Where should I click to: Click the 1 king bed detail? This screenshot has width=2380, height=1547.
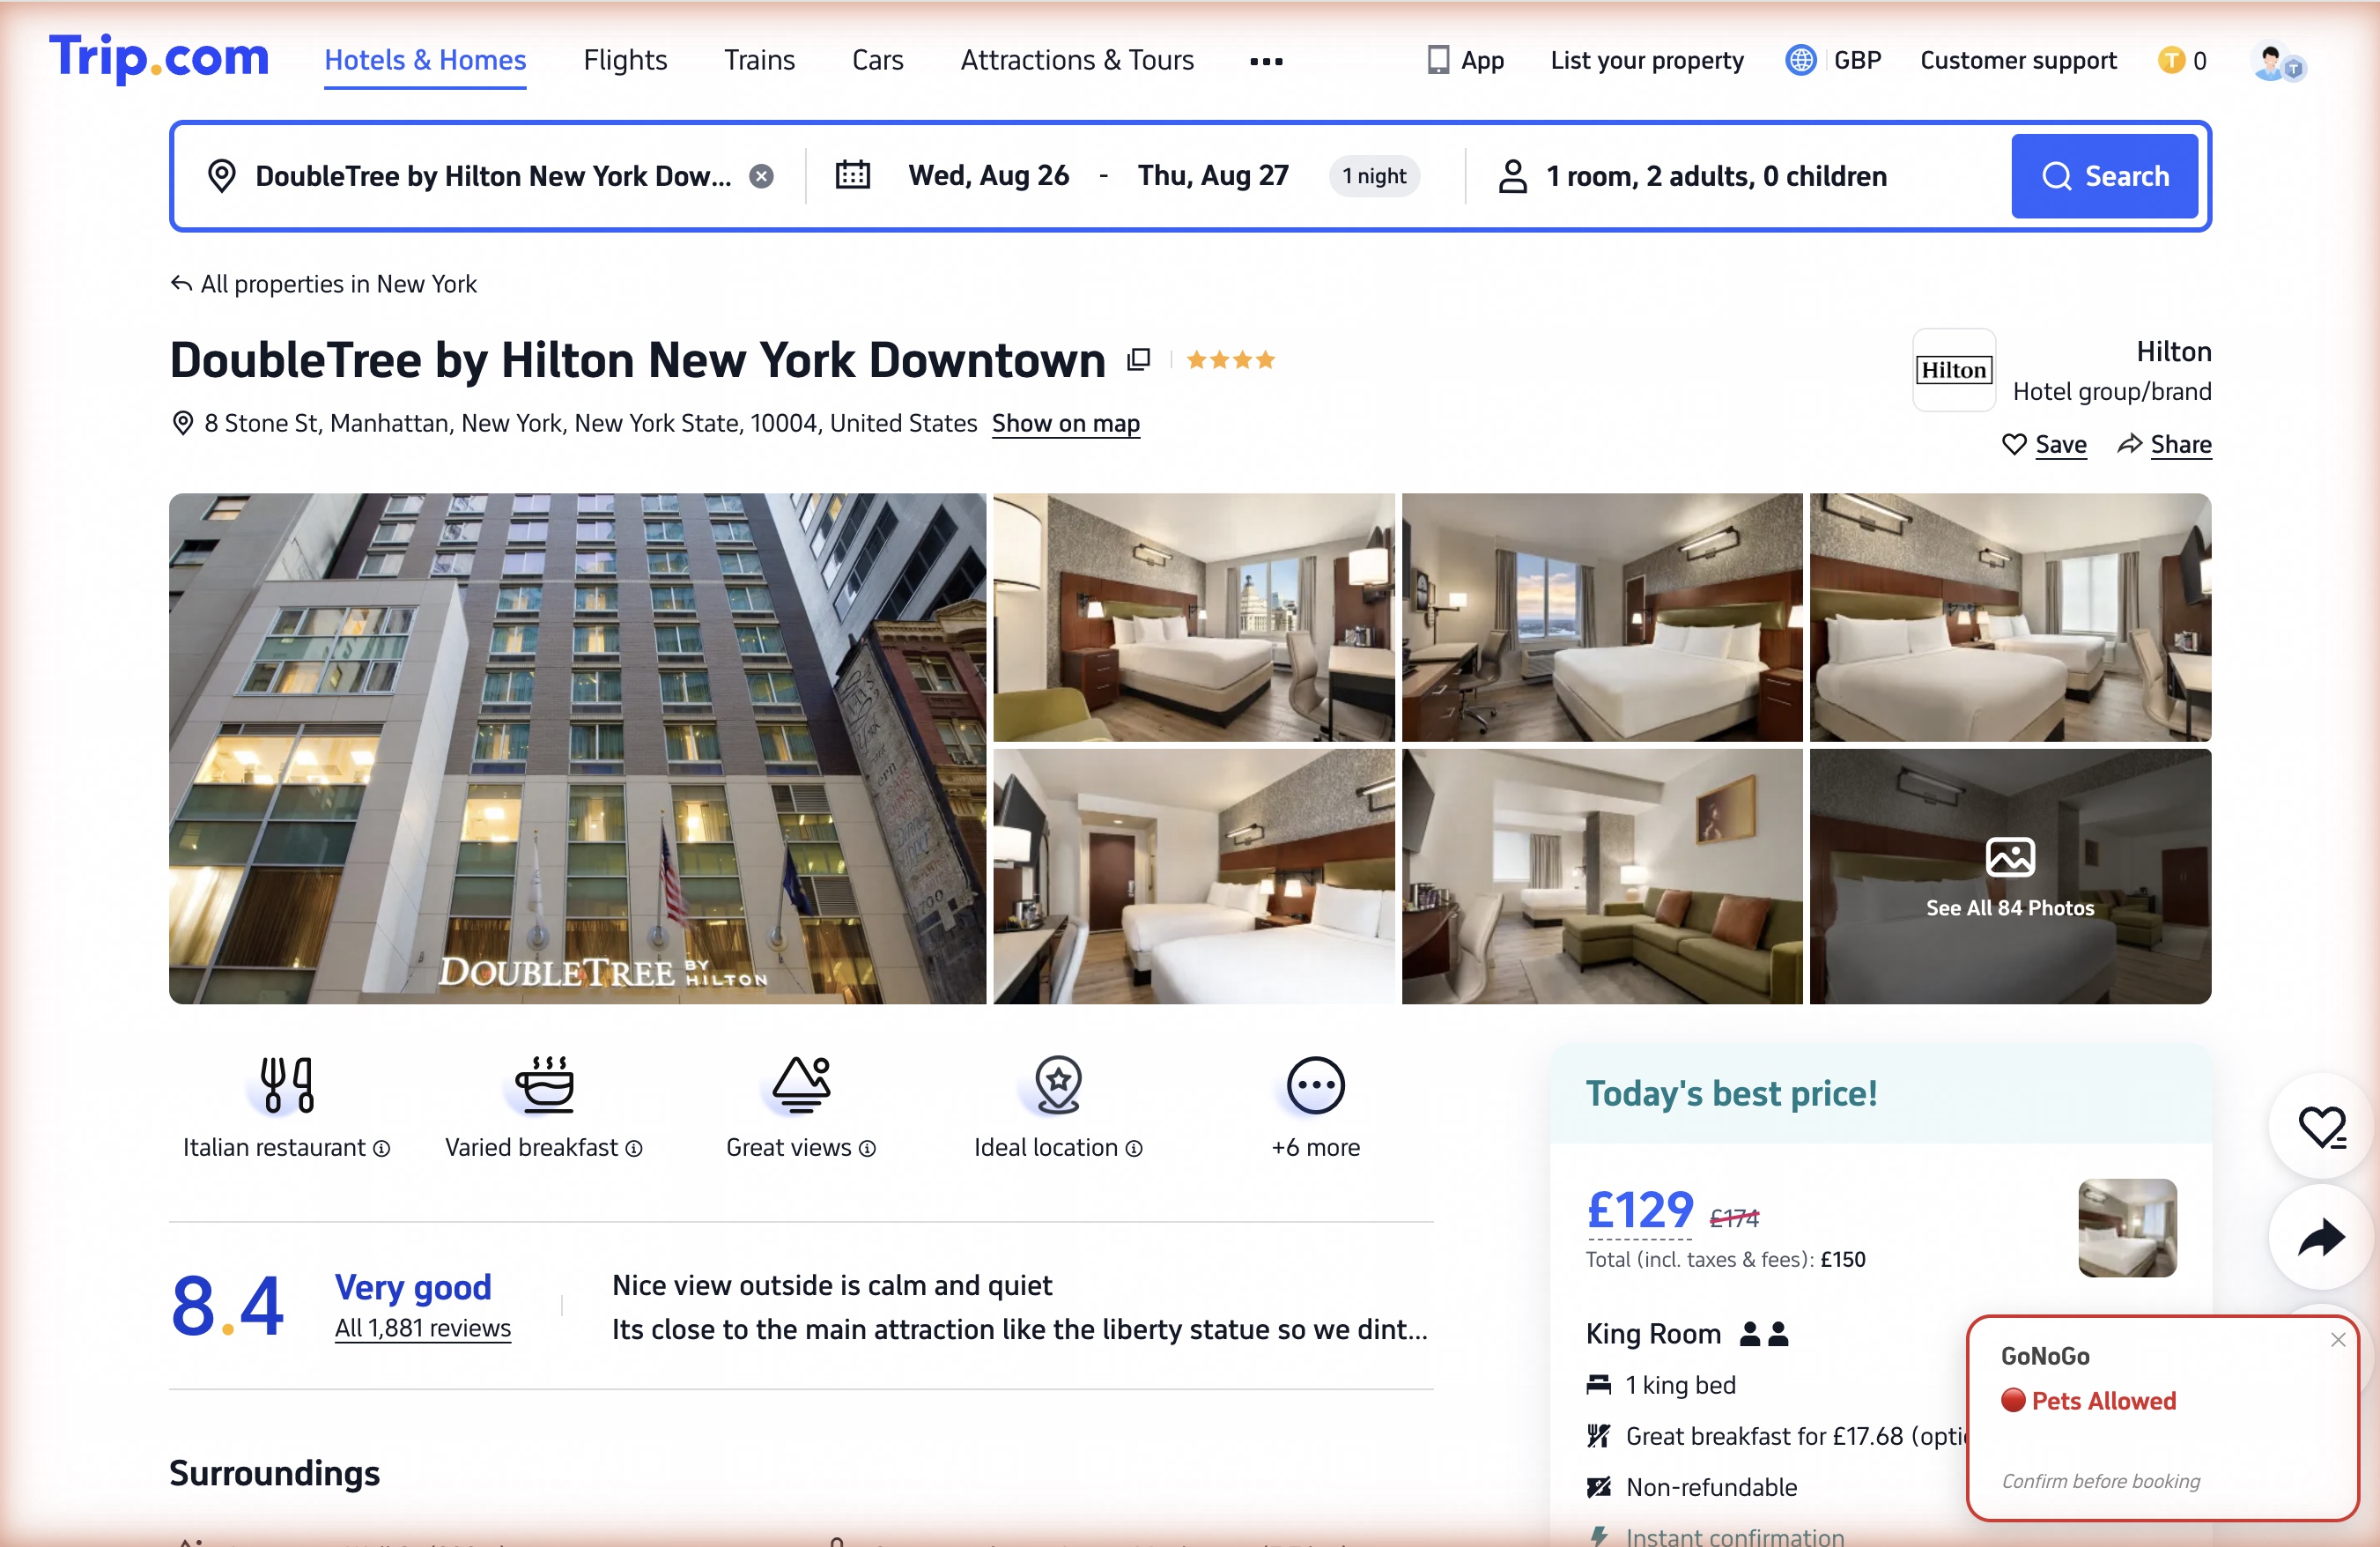click(1680, 1385)
